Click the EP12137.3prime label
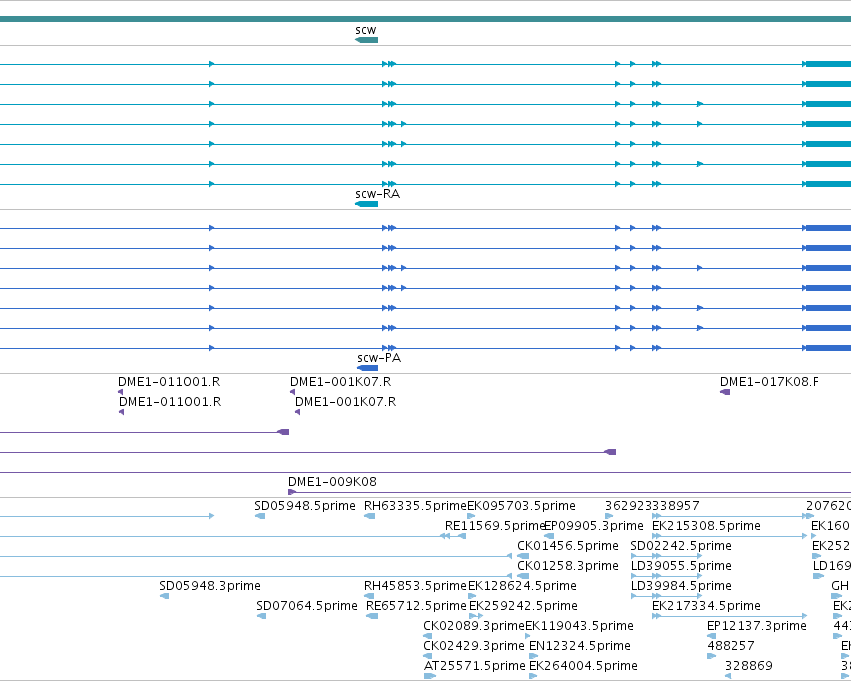This screenshot has width=851, height=681. [x=757, y=626]
